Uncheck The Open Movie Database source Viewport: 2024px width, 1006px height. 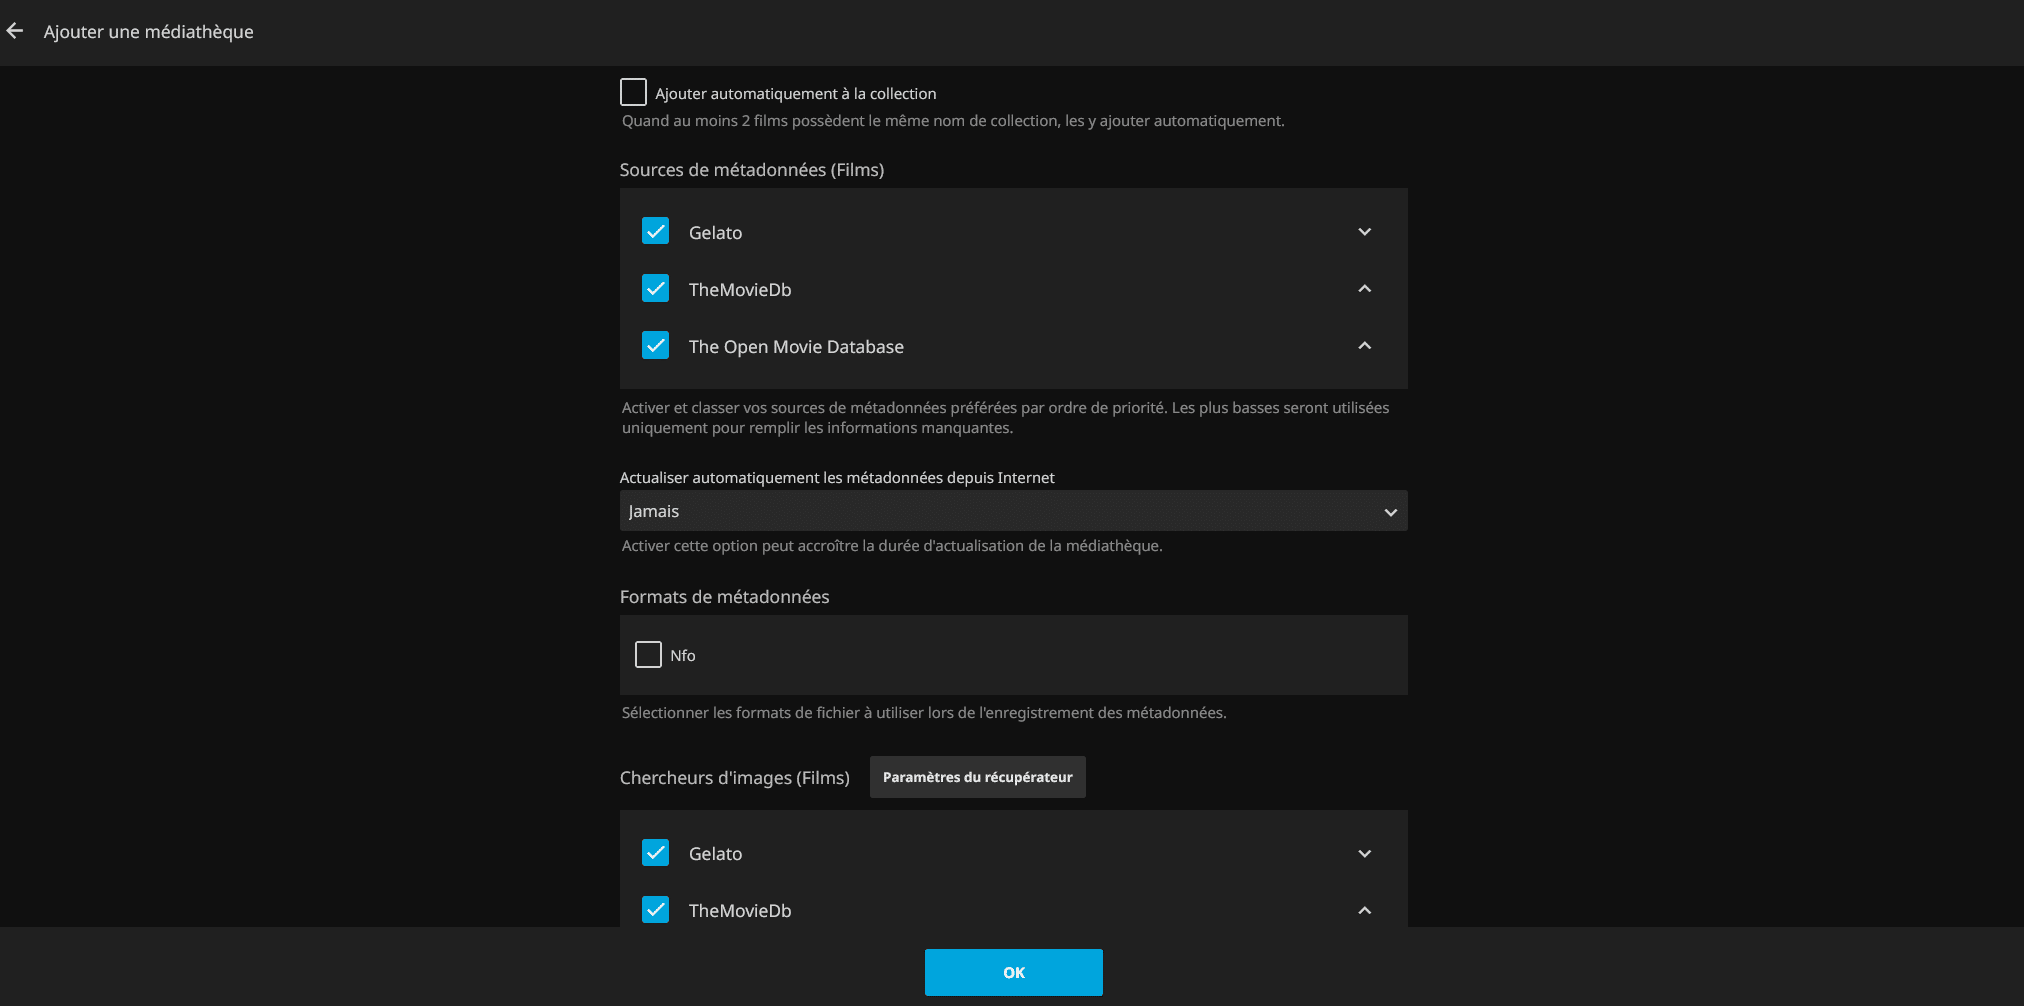(655, 345)
